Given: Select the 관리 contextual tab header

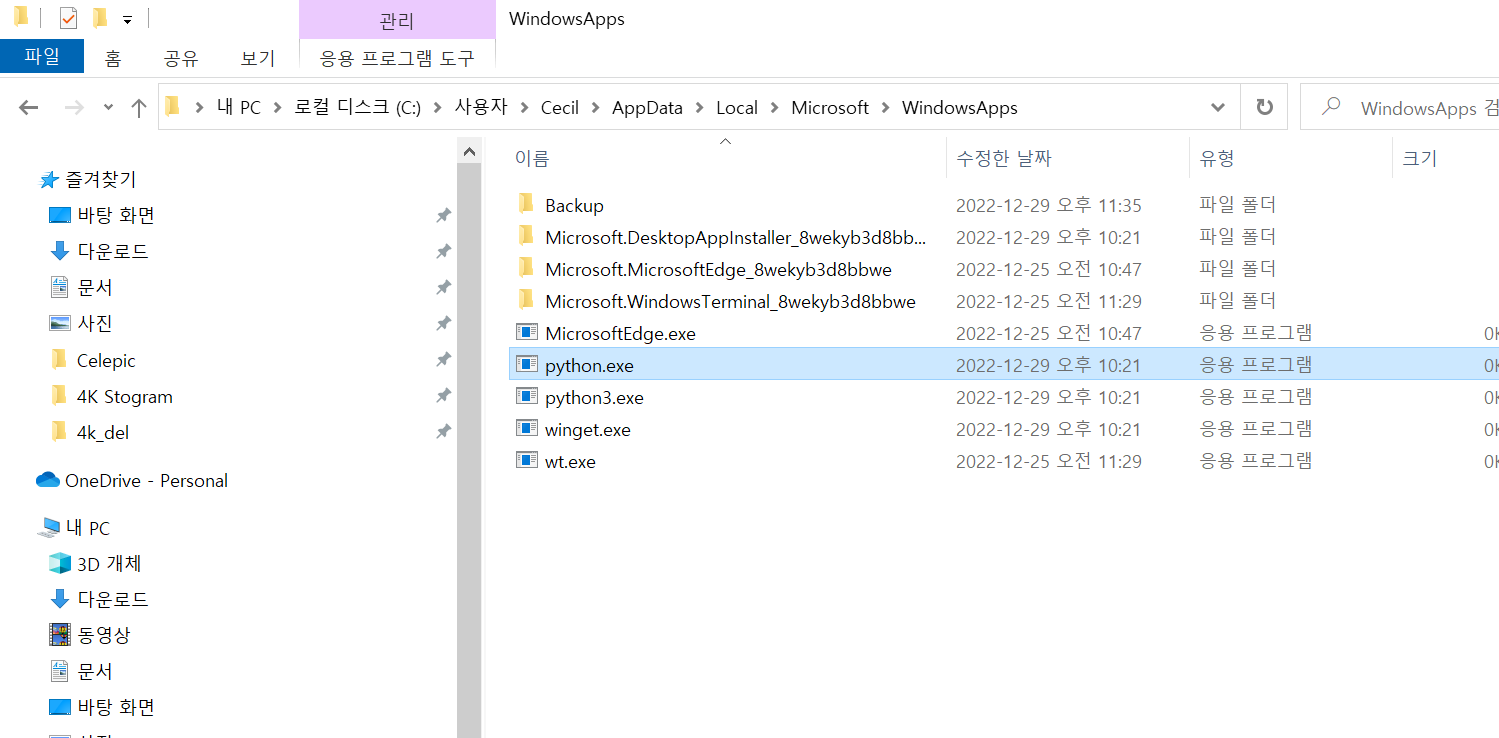Looking at the screenshot, I should (x=397, y=20).
